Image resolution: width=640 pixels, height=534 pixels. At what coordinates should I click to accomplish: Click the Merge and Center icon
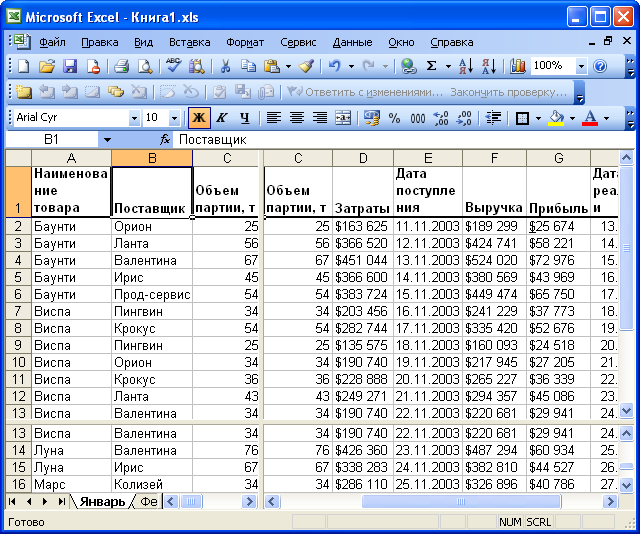[x=343, y=118]
